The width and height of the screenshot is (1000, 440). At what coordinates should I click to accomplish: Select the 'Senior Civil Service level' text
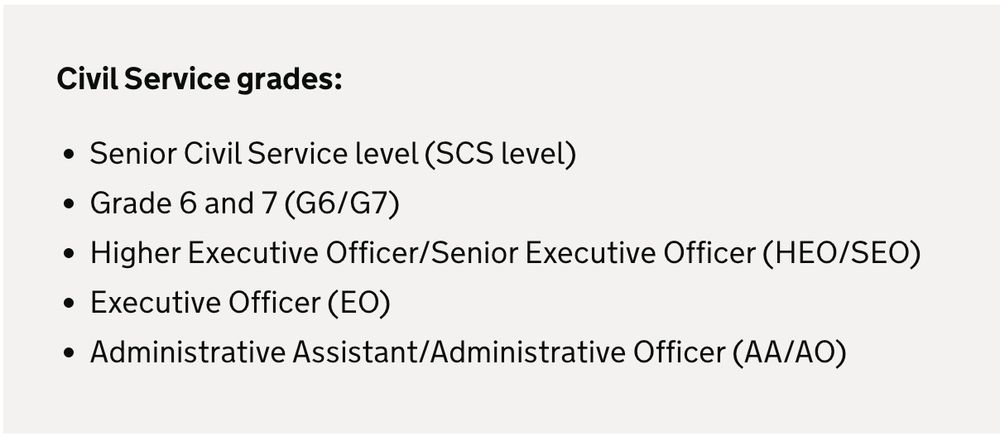(x=254, y=154)
